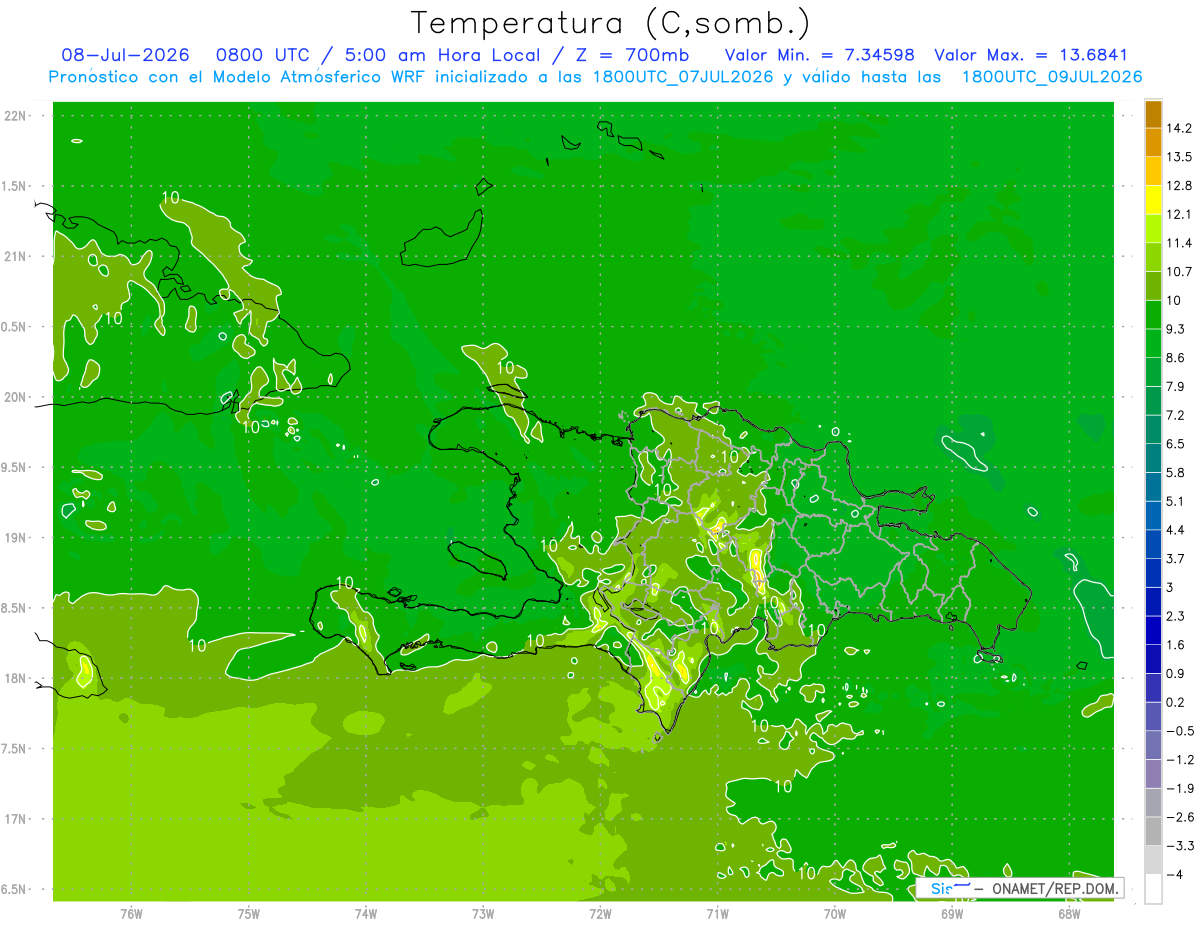Click the '71W' longitude label
The image size is (1200, 927).
click(717, 914)
